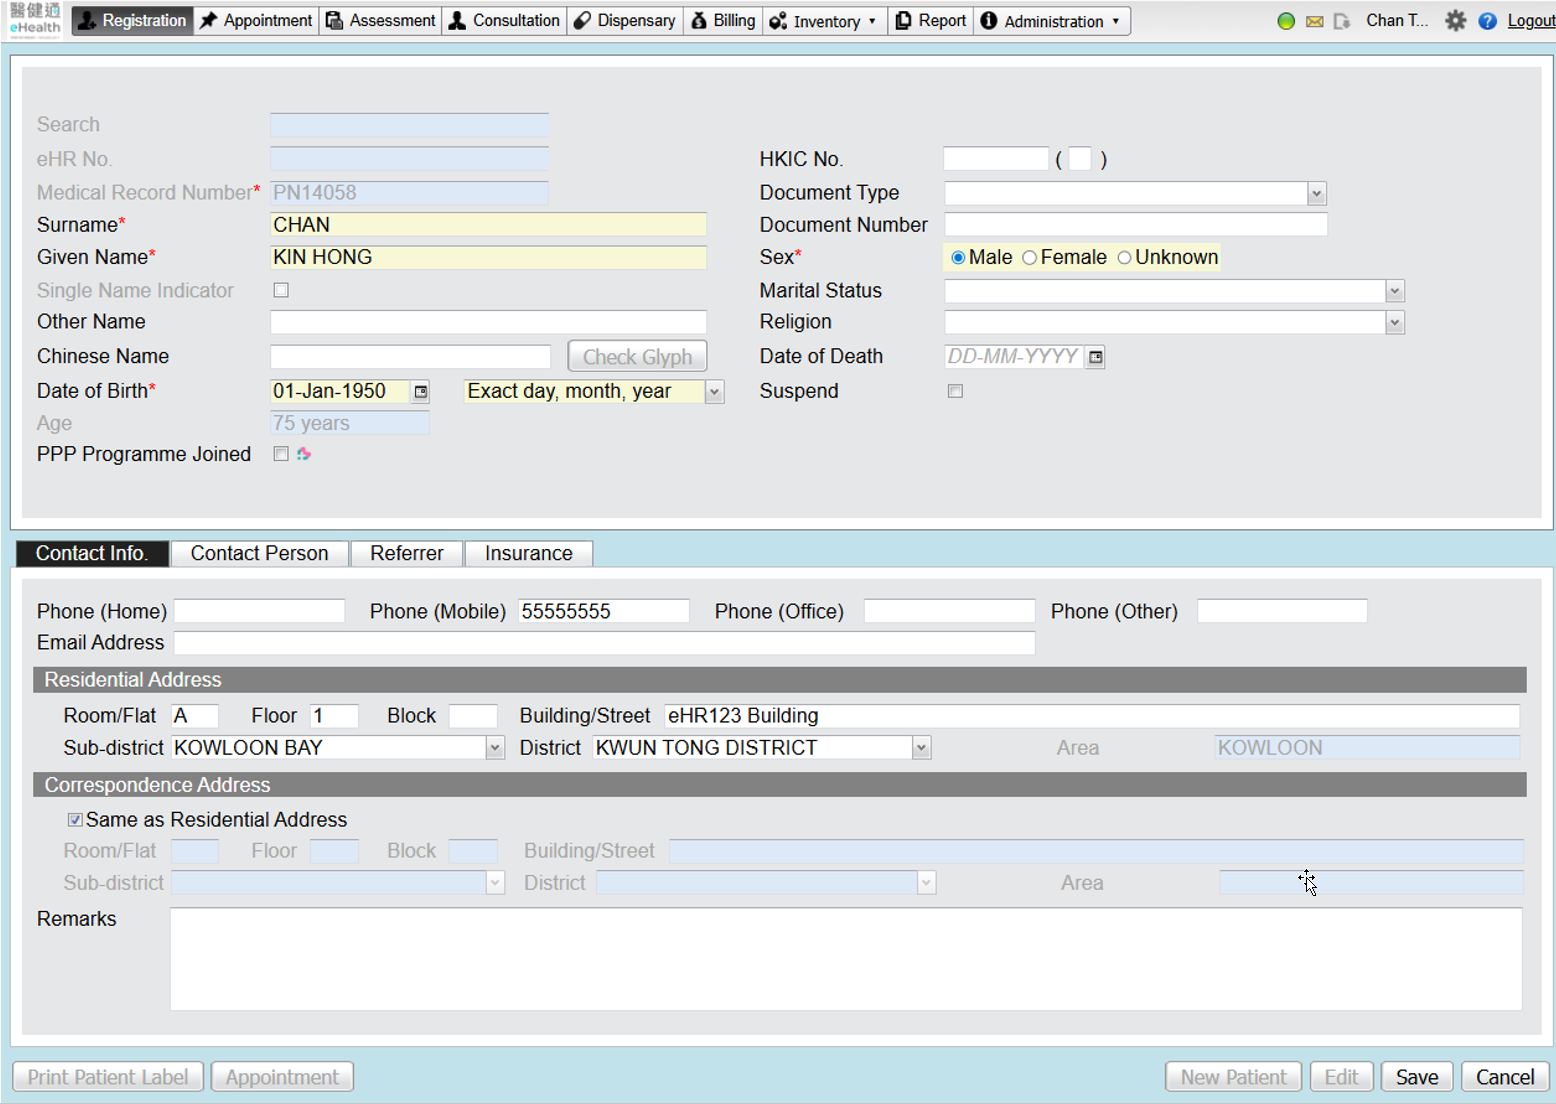Click the green status indicator icon

(x=1286, y=21)
